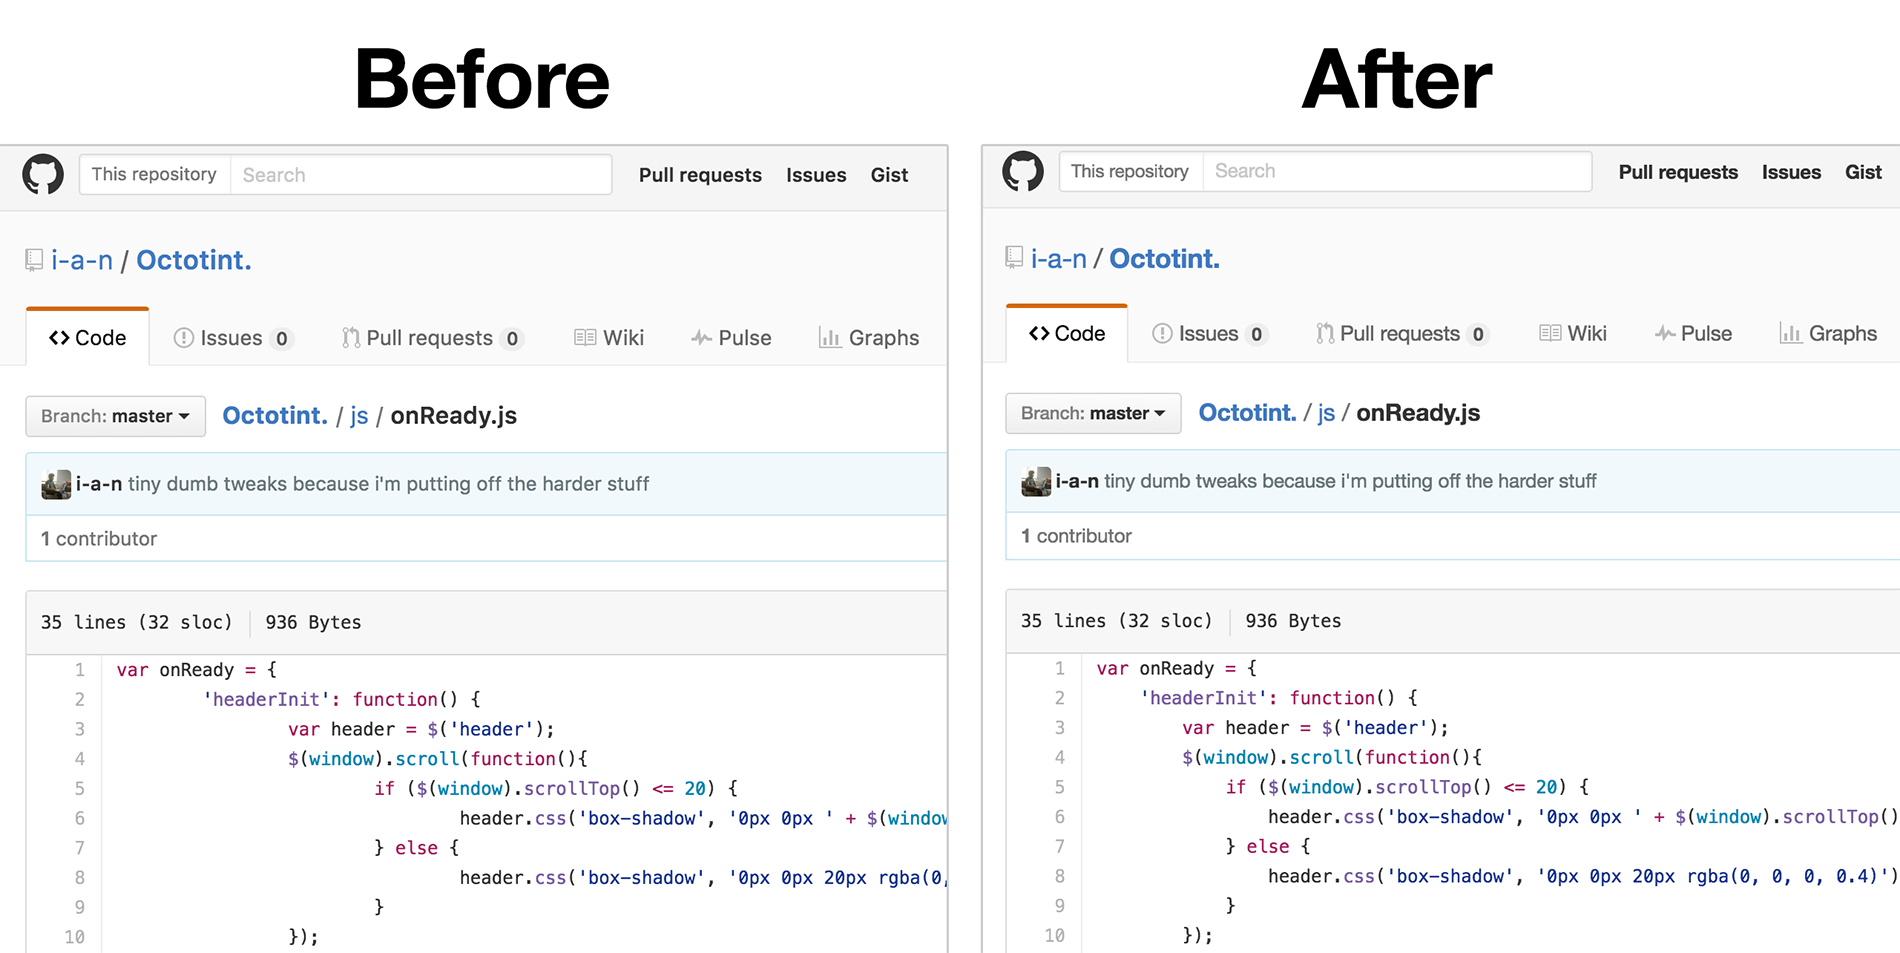Click js breadcrumb link in After panel
Screen dimensions: 1900x953
[x=1326, y=413]
